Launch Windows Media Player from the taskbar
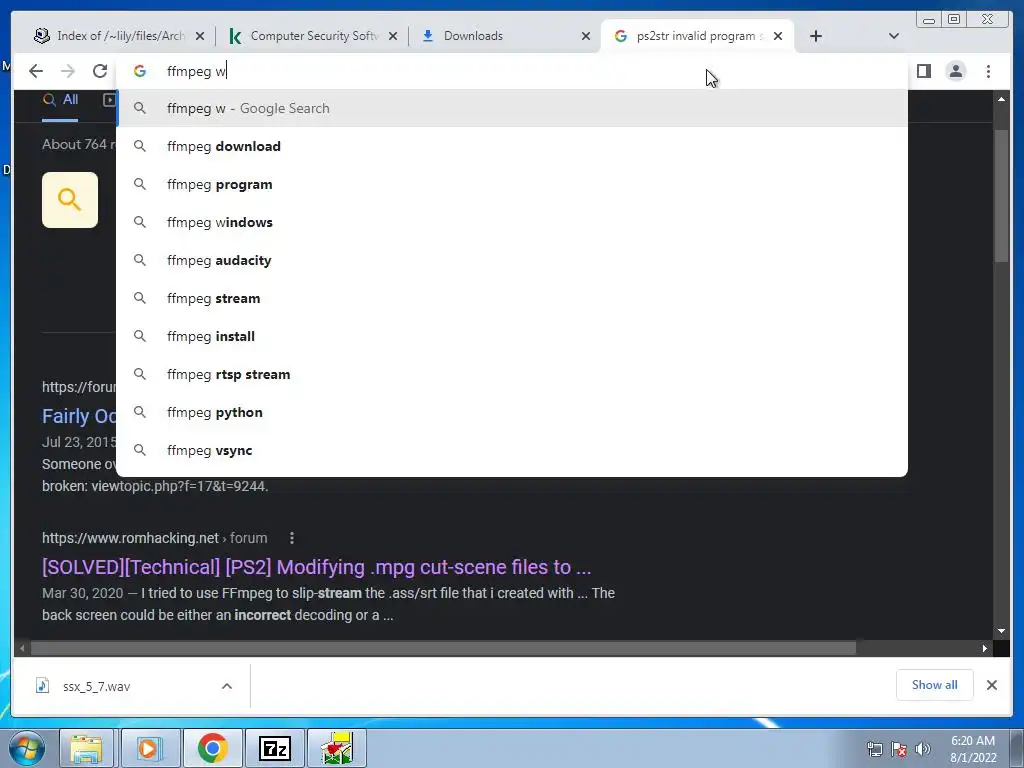Image resolution: width=1024 pixels, height=768 pixels. (149, 748)
